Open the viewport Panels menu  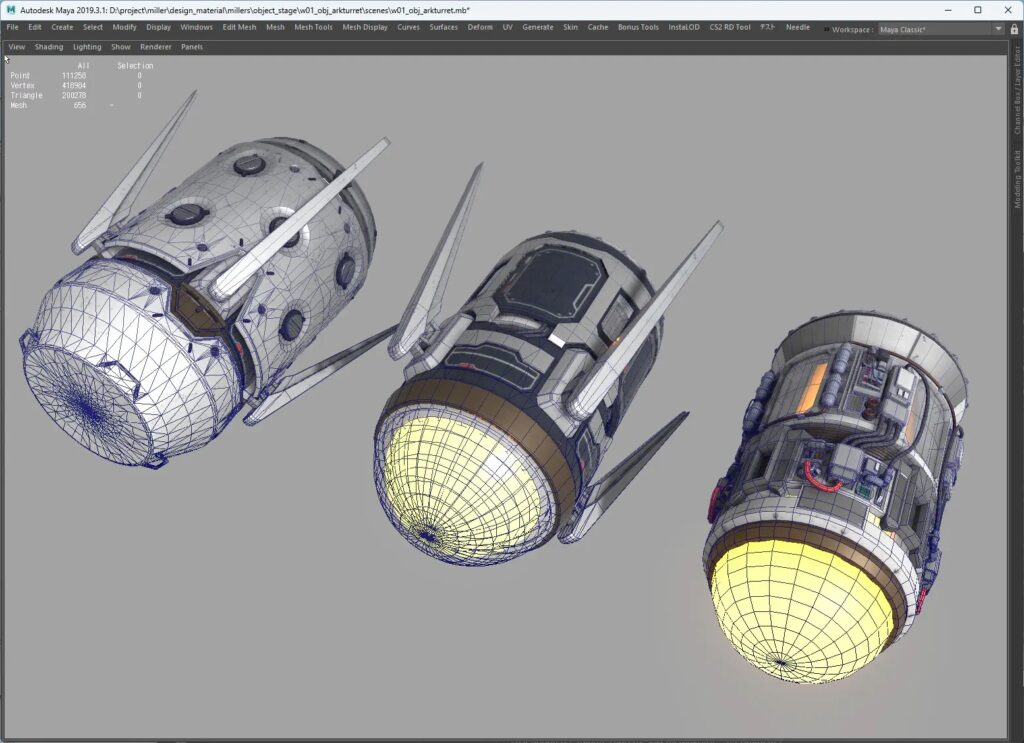[x=191, y=47]
